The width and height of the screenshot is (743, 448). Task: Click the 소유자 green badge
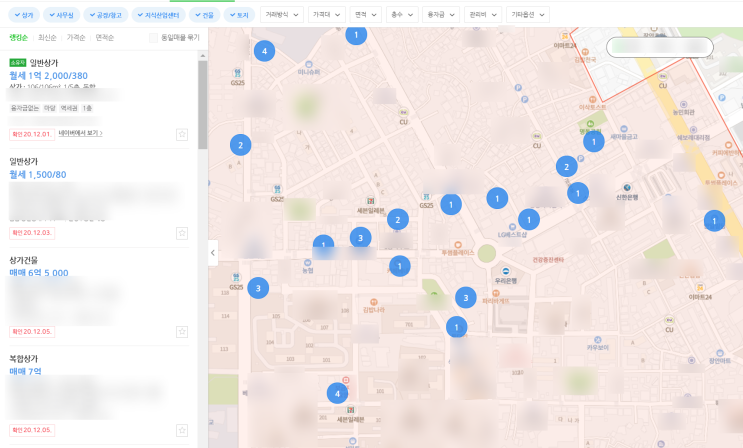18,63
